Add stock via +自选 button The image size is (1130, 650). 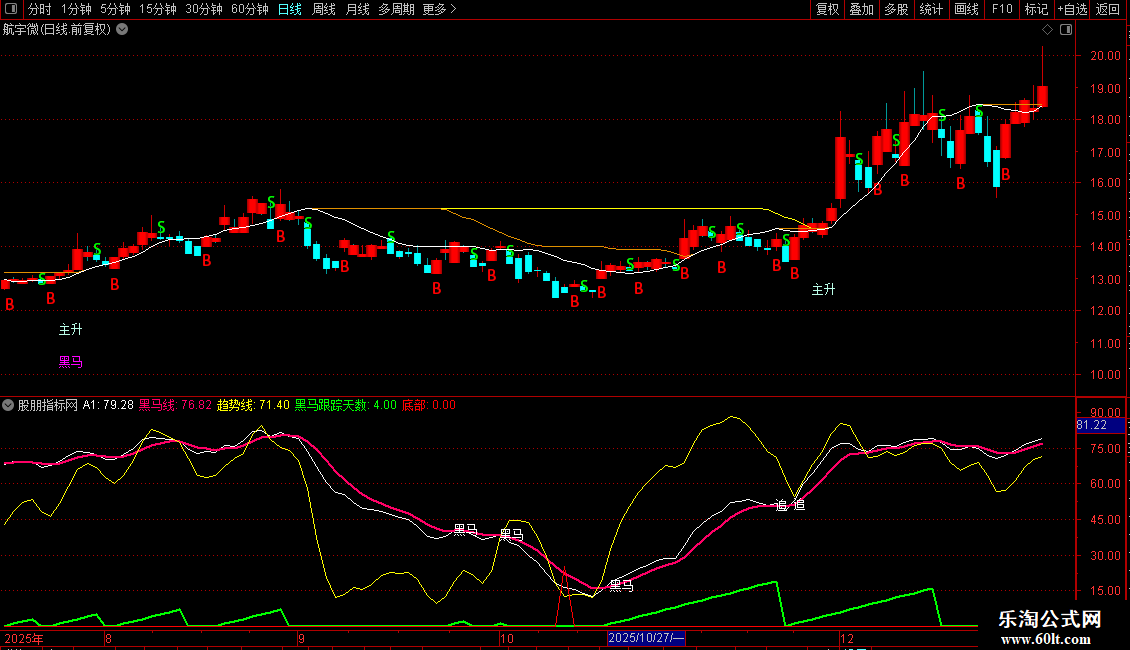pos(1072,9)
